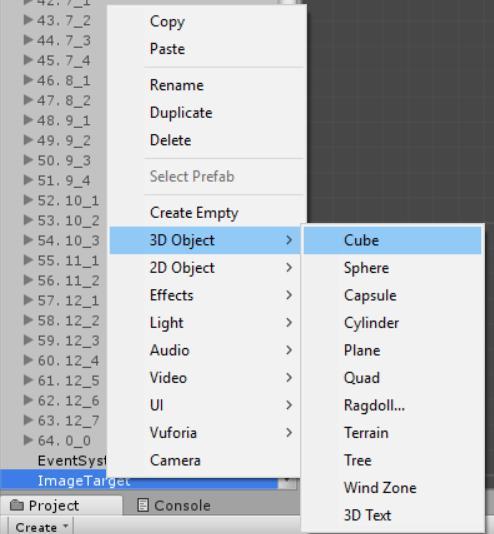Image resolution: width=494 pixels, height=534 pixels.
Task: Open the Light submenu arrow
Action: (x=289, y=323)
